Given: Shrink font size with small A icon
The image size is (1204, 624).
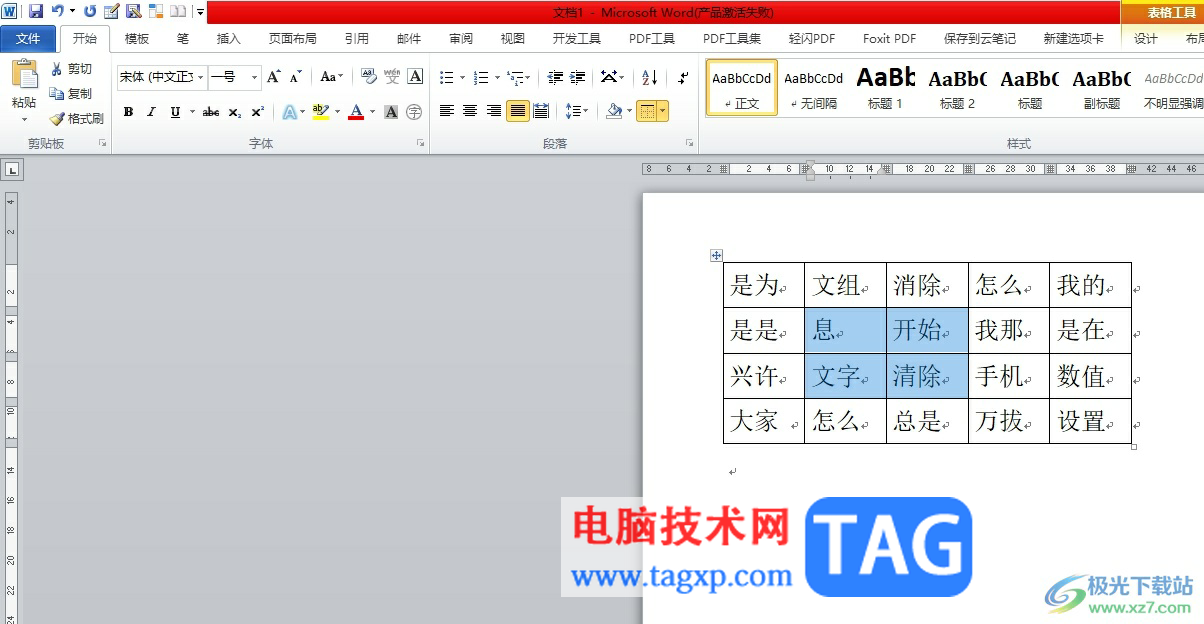Looking at the screenshot, I should click(295, 77).
